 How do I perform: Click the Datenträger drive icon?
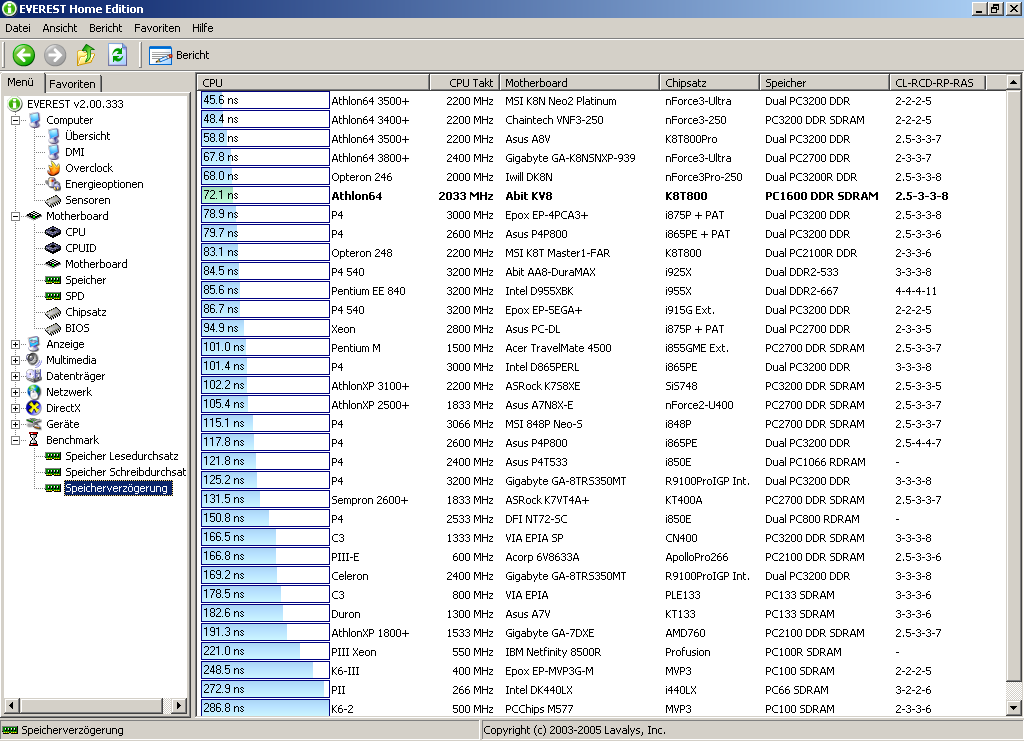coord(34,376)
